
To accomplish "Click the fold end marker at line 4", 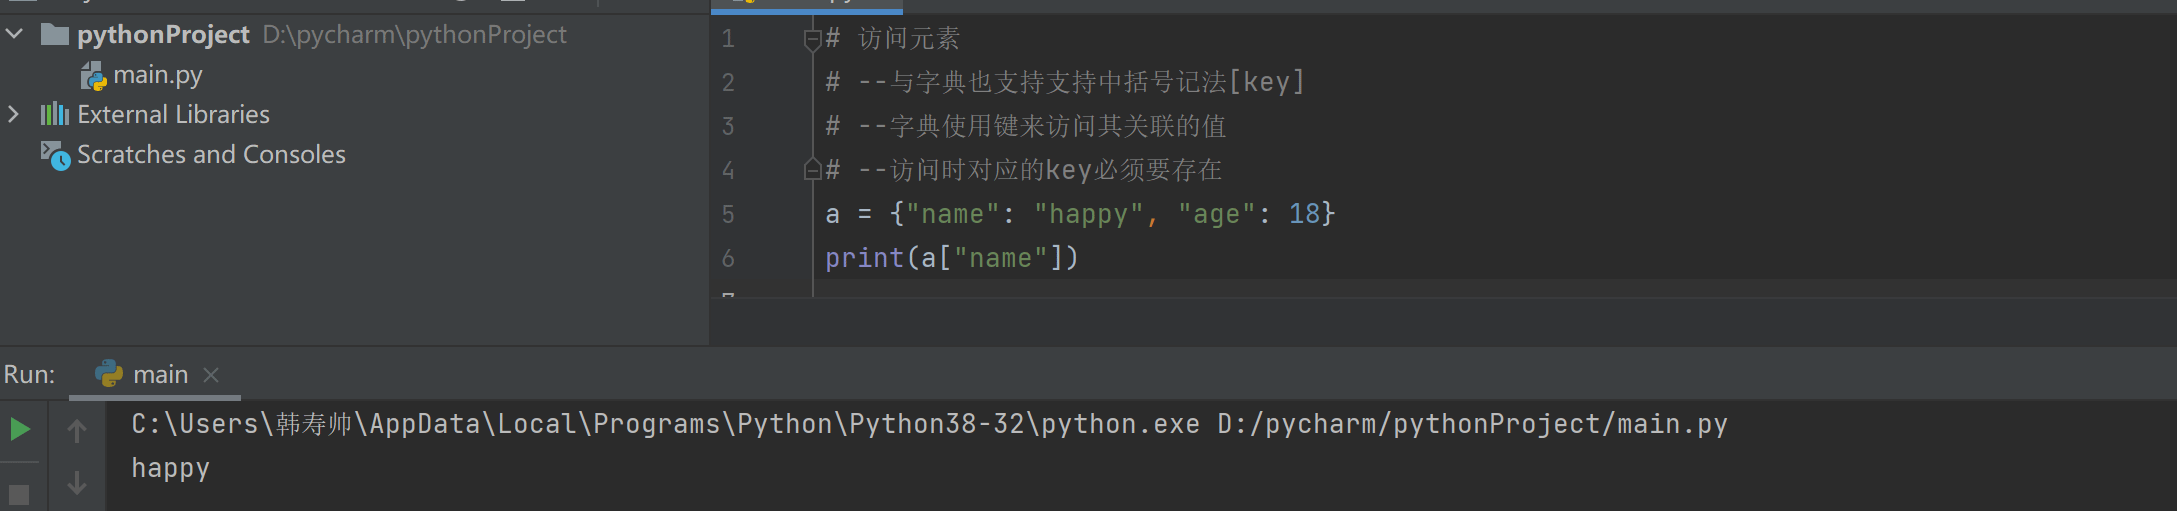I will click(x=812, y=170).
